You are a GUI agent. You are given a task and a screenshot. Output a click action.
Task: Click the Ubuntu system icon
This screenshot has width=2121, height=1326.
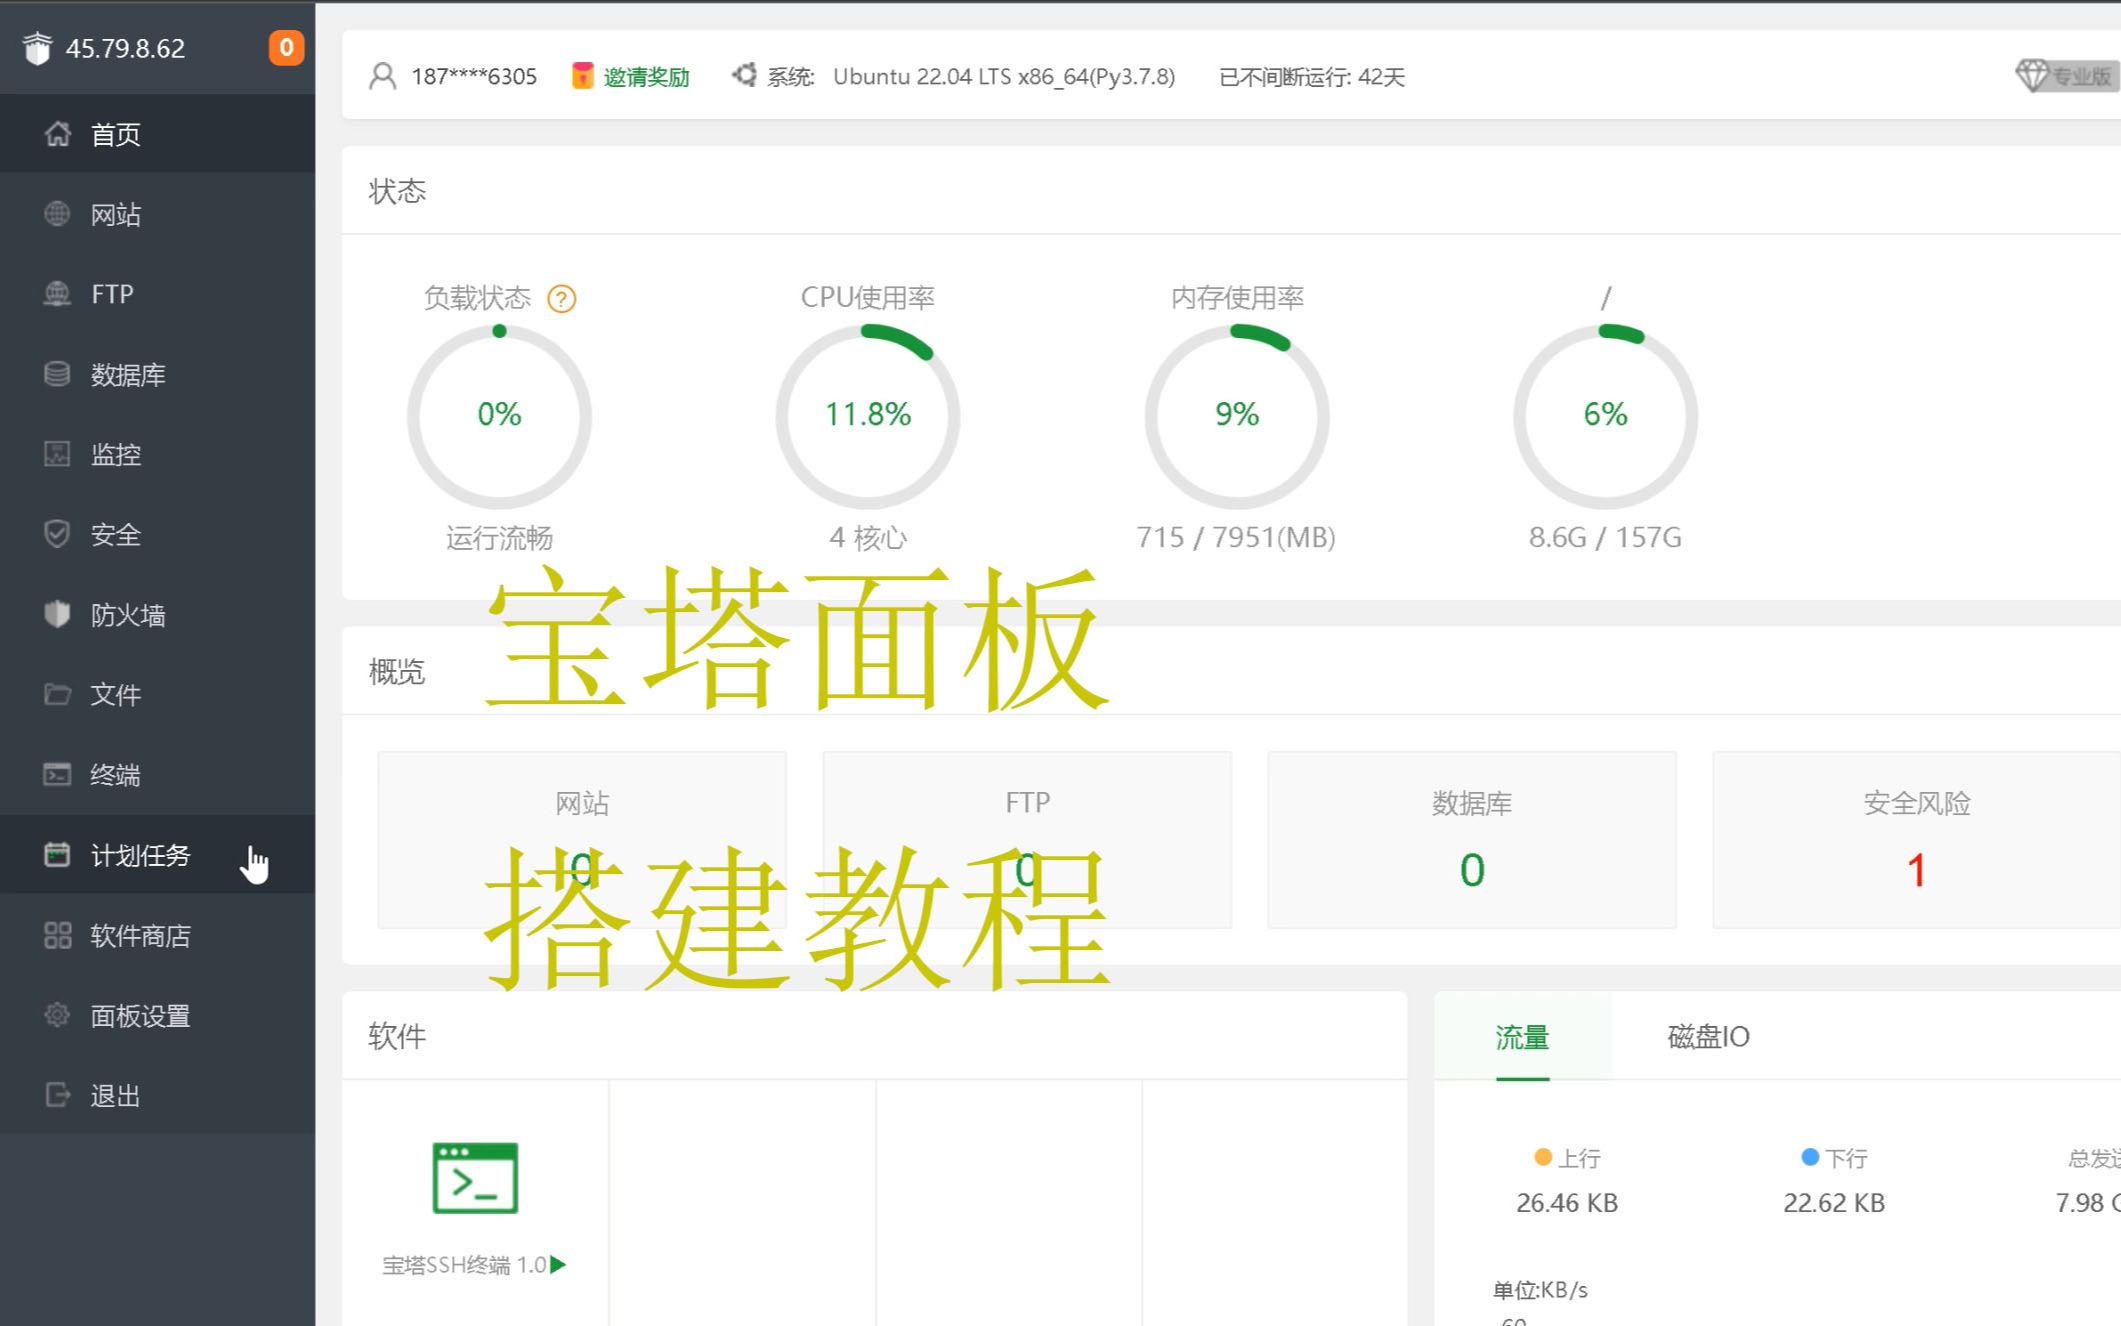tap(743, 75)
